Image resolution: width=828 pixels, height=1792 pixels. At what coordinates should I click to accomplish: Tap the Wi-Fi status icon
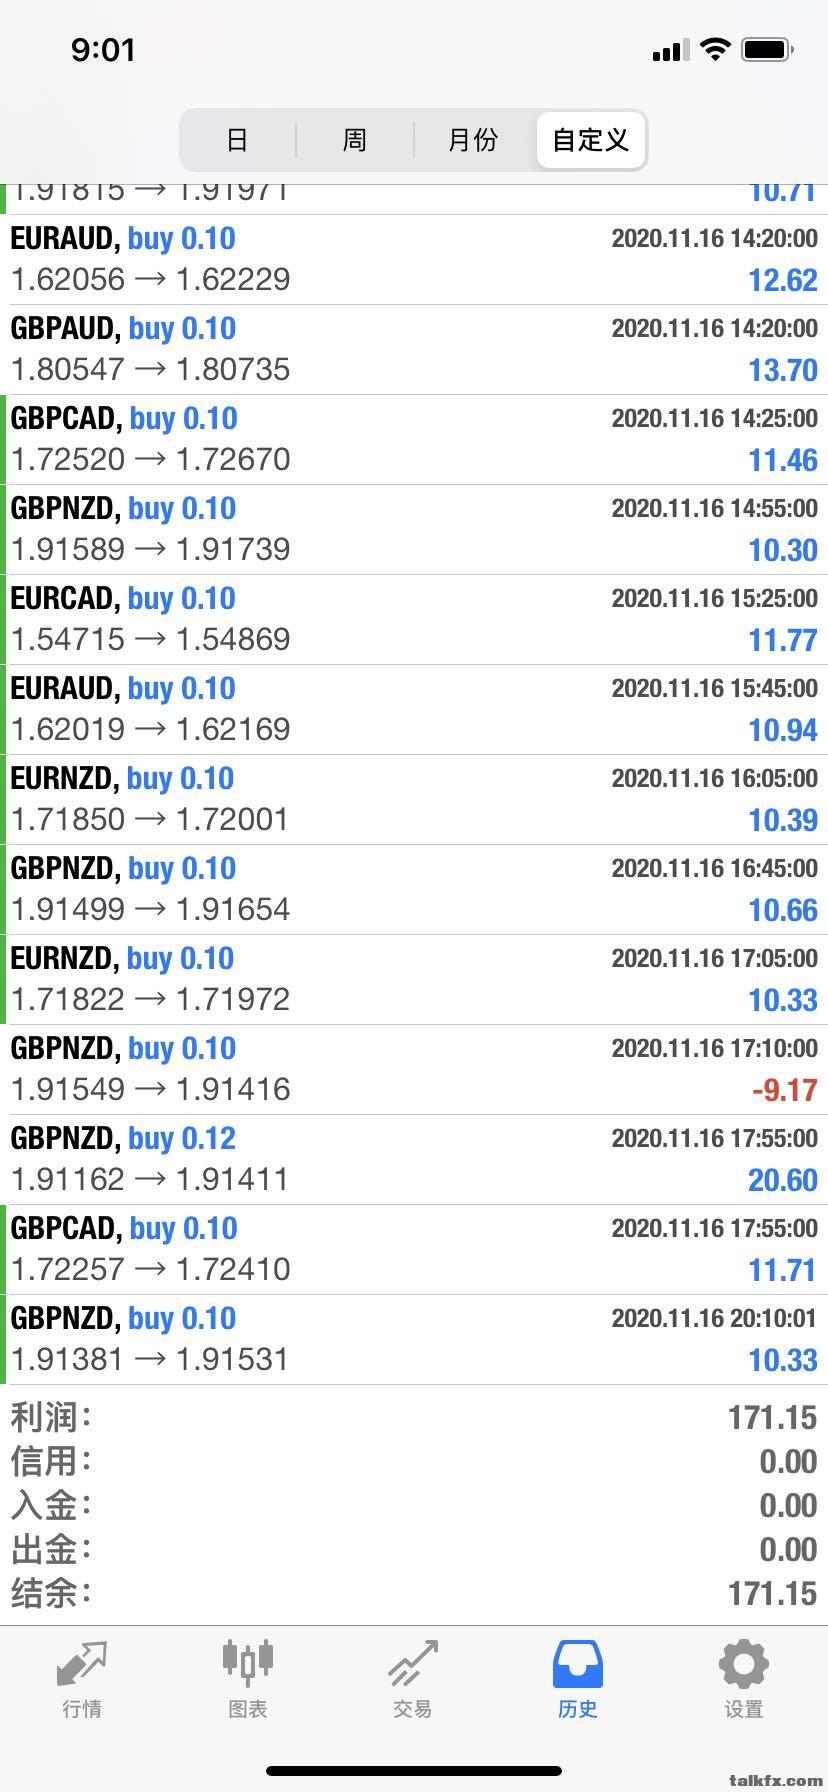pyautogui.click(x=715, y=50)
